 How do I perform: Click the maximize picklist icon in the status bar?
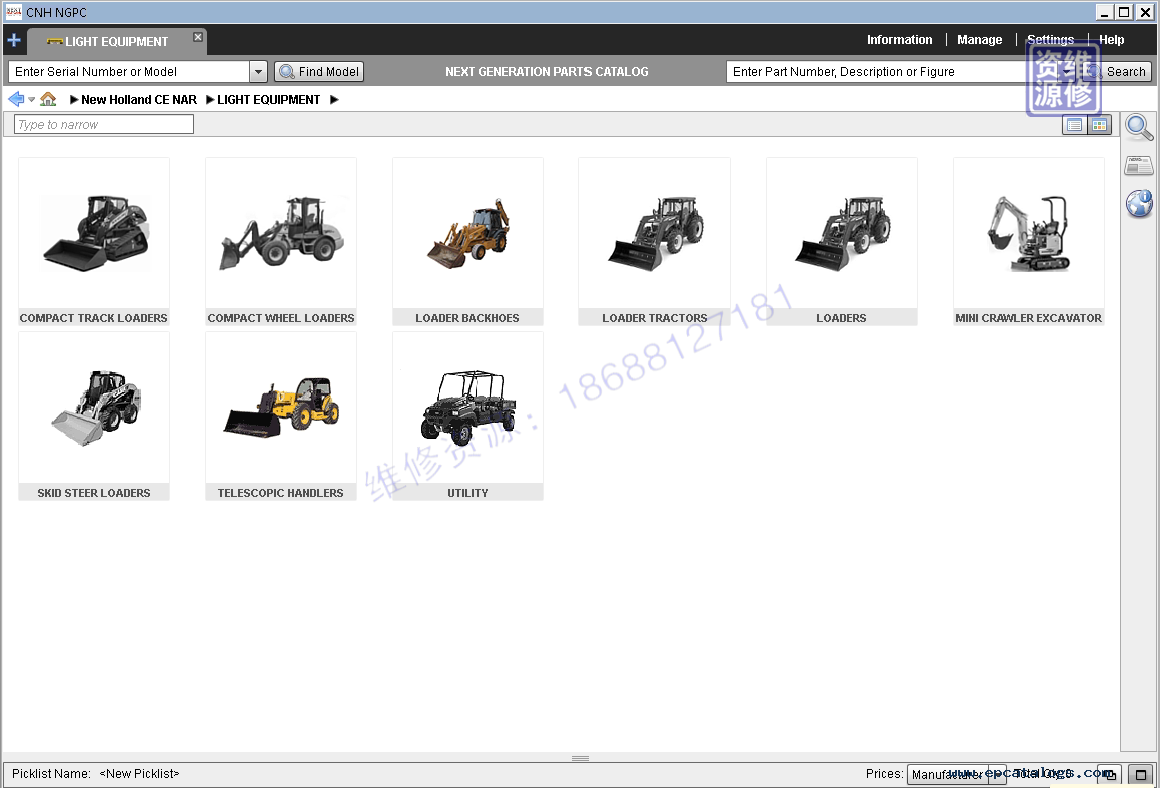pyautogui.click(x=1140, y=775)
